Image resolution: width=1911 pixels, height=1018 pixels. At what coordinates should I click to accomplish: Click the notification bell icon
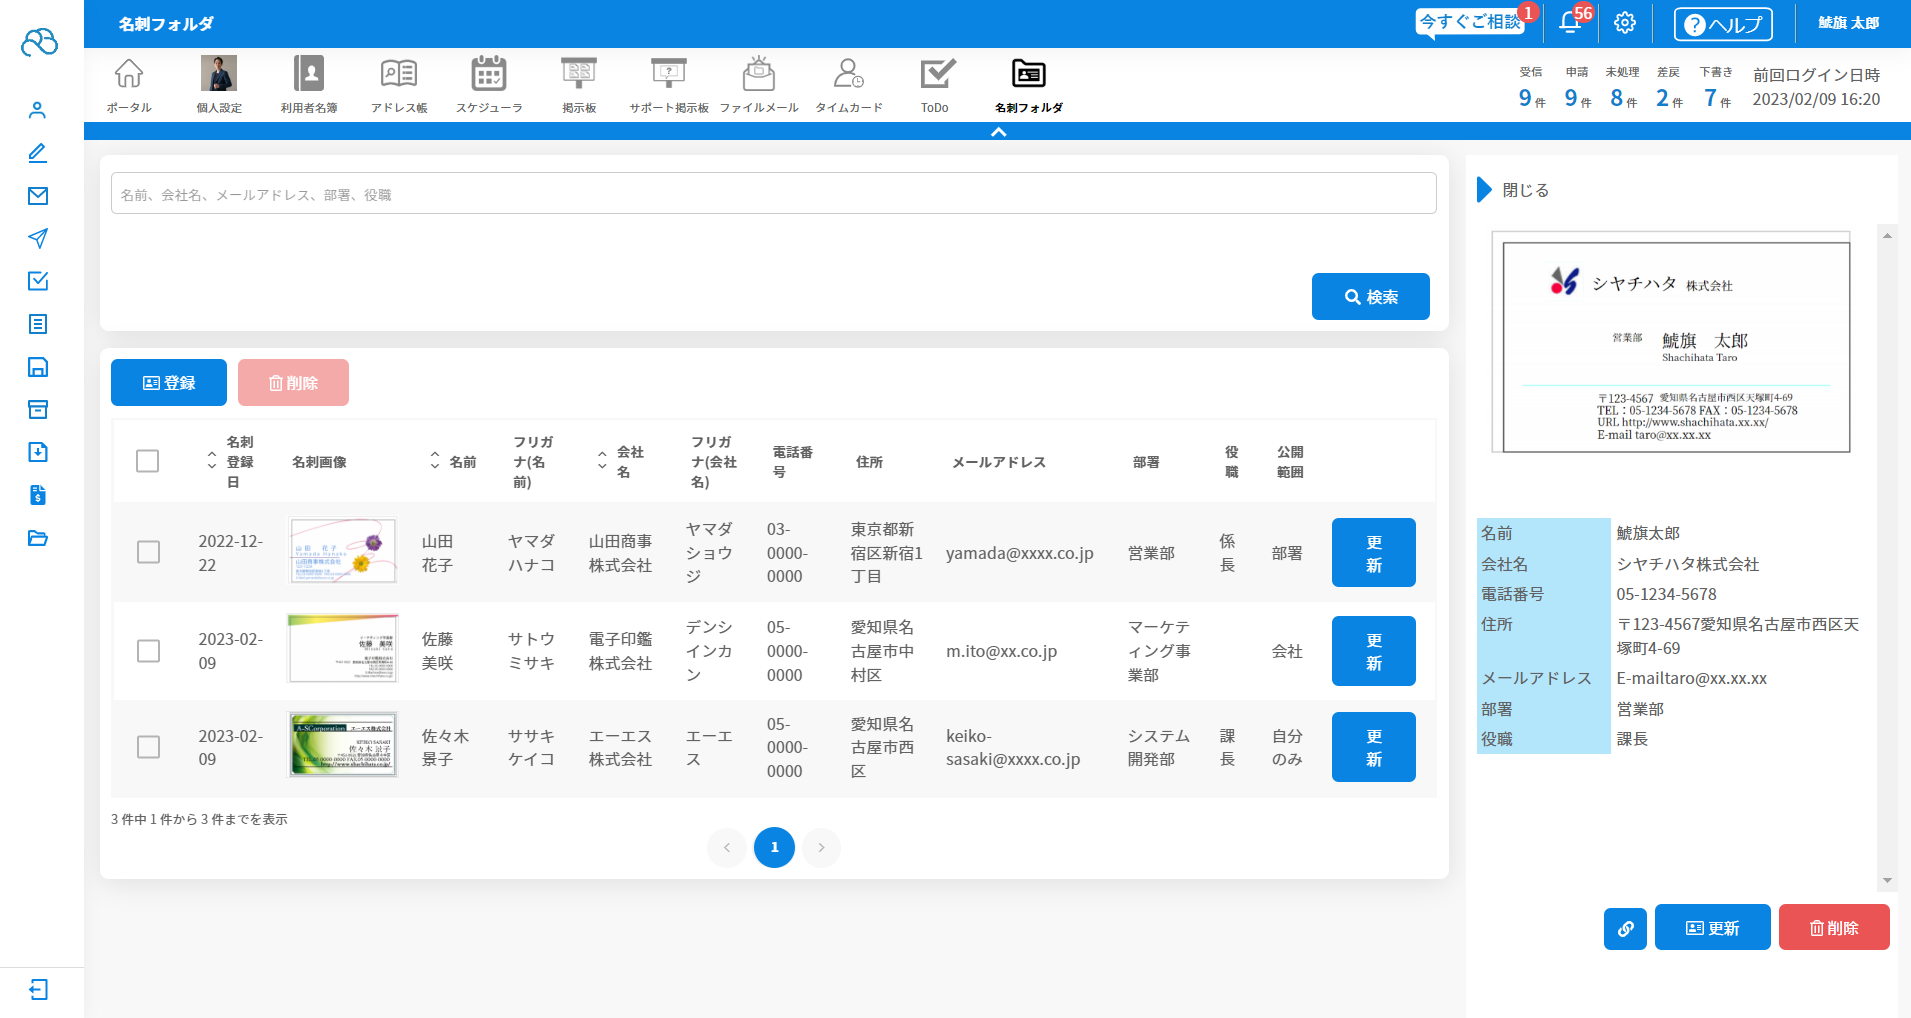pyautogui.click(x=1569, y=23)
